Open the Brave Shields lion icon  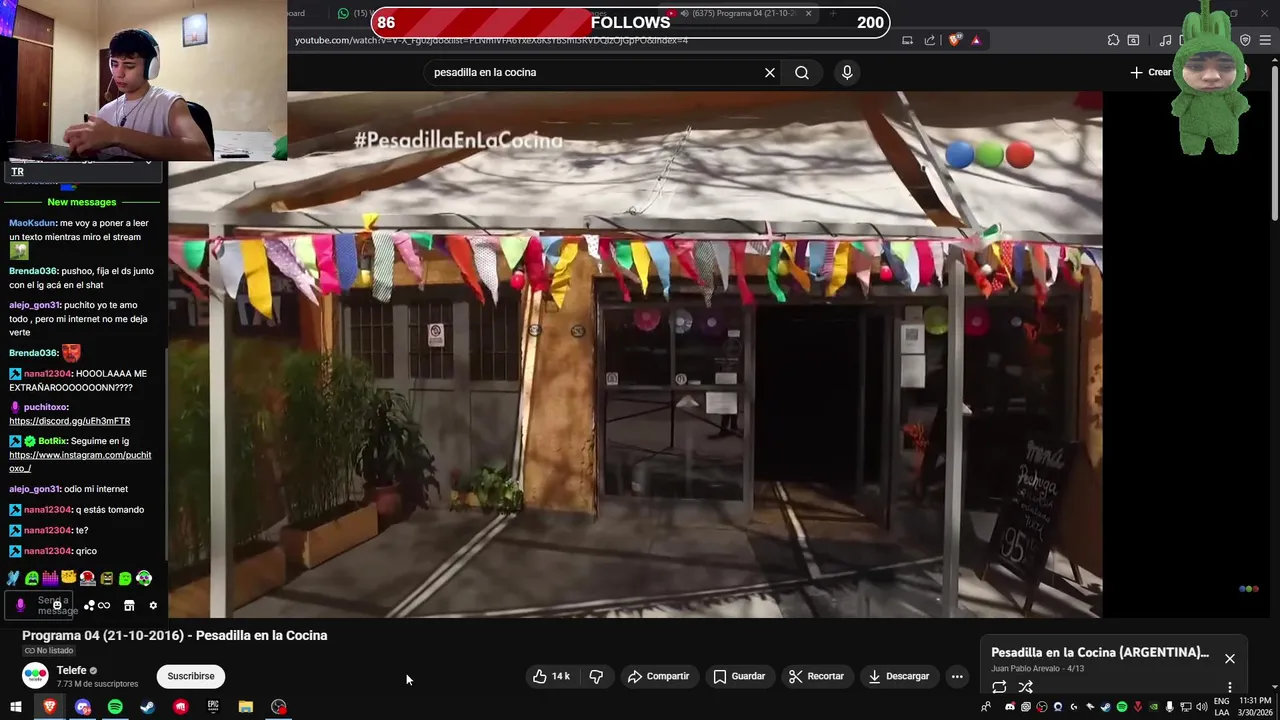(955, 40)
